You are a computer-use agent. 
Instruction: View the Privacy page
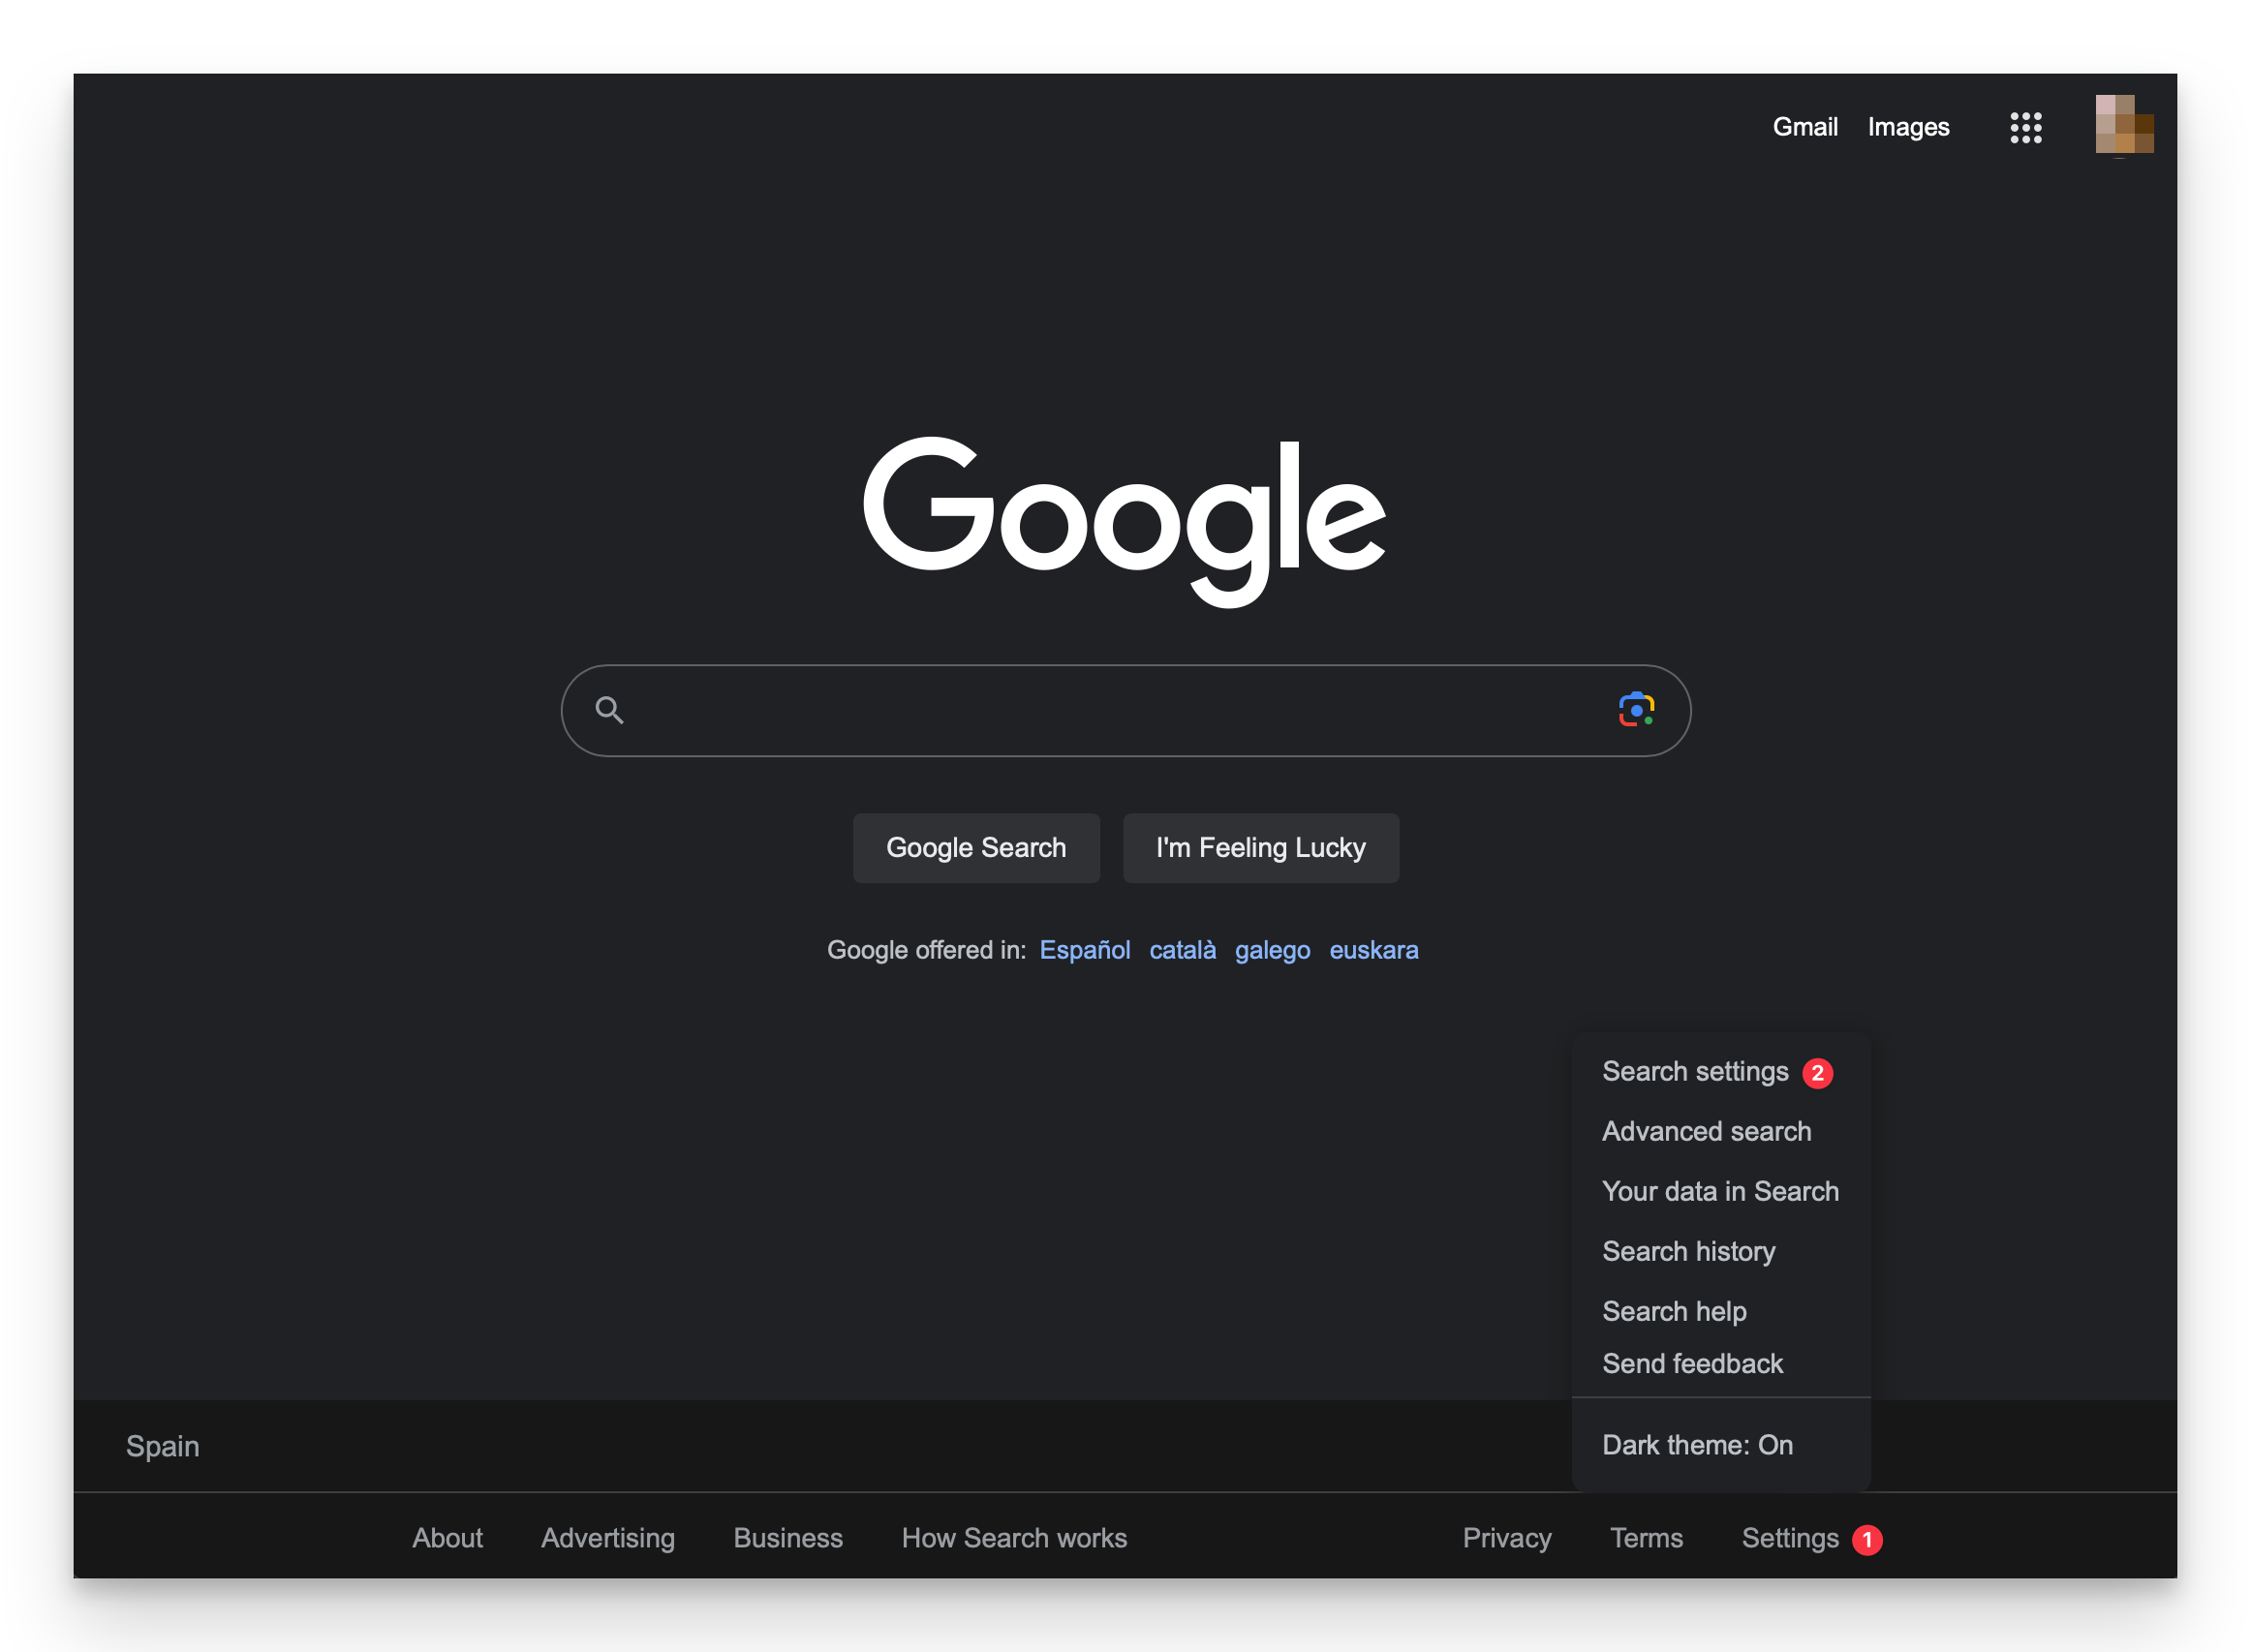[x=1507, y=1538]
